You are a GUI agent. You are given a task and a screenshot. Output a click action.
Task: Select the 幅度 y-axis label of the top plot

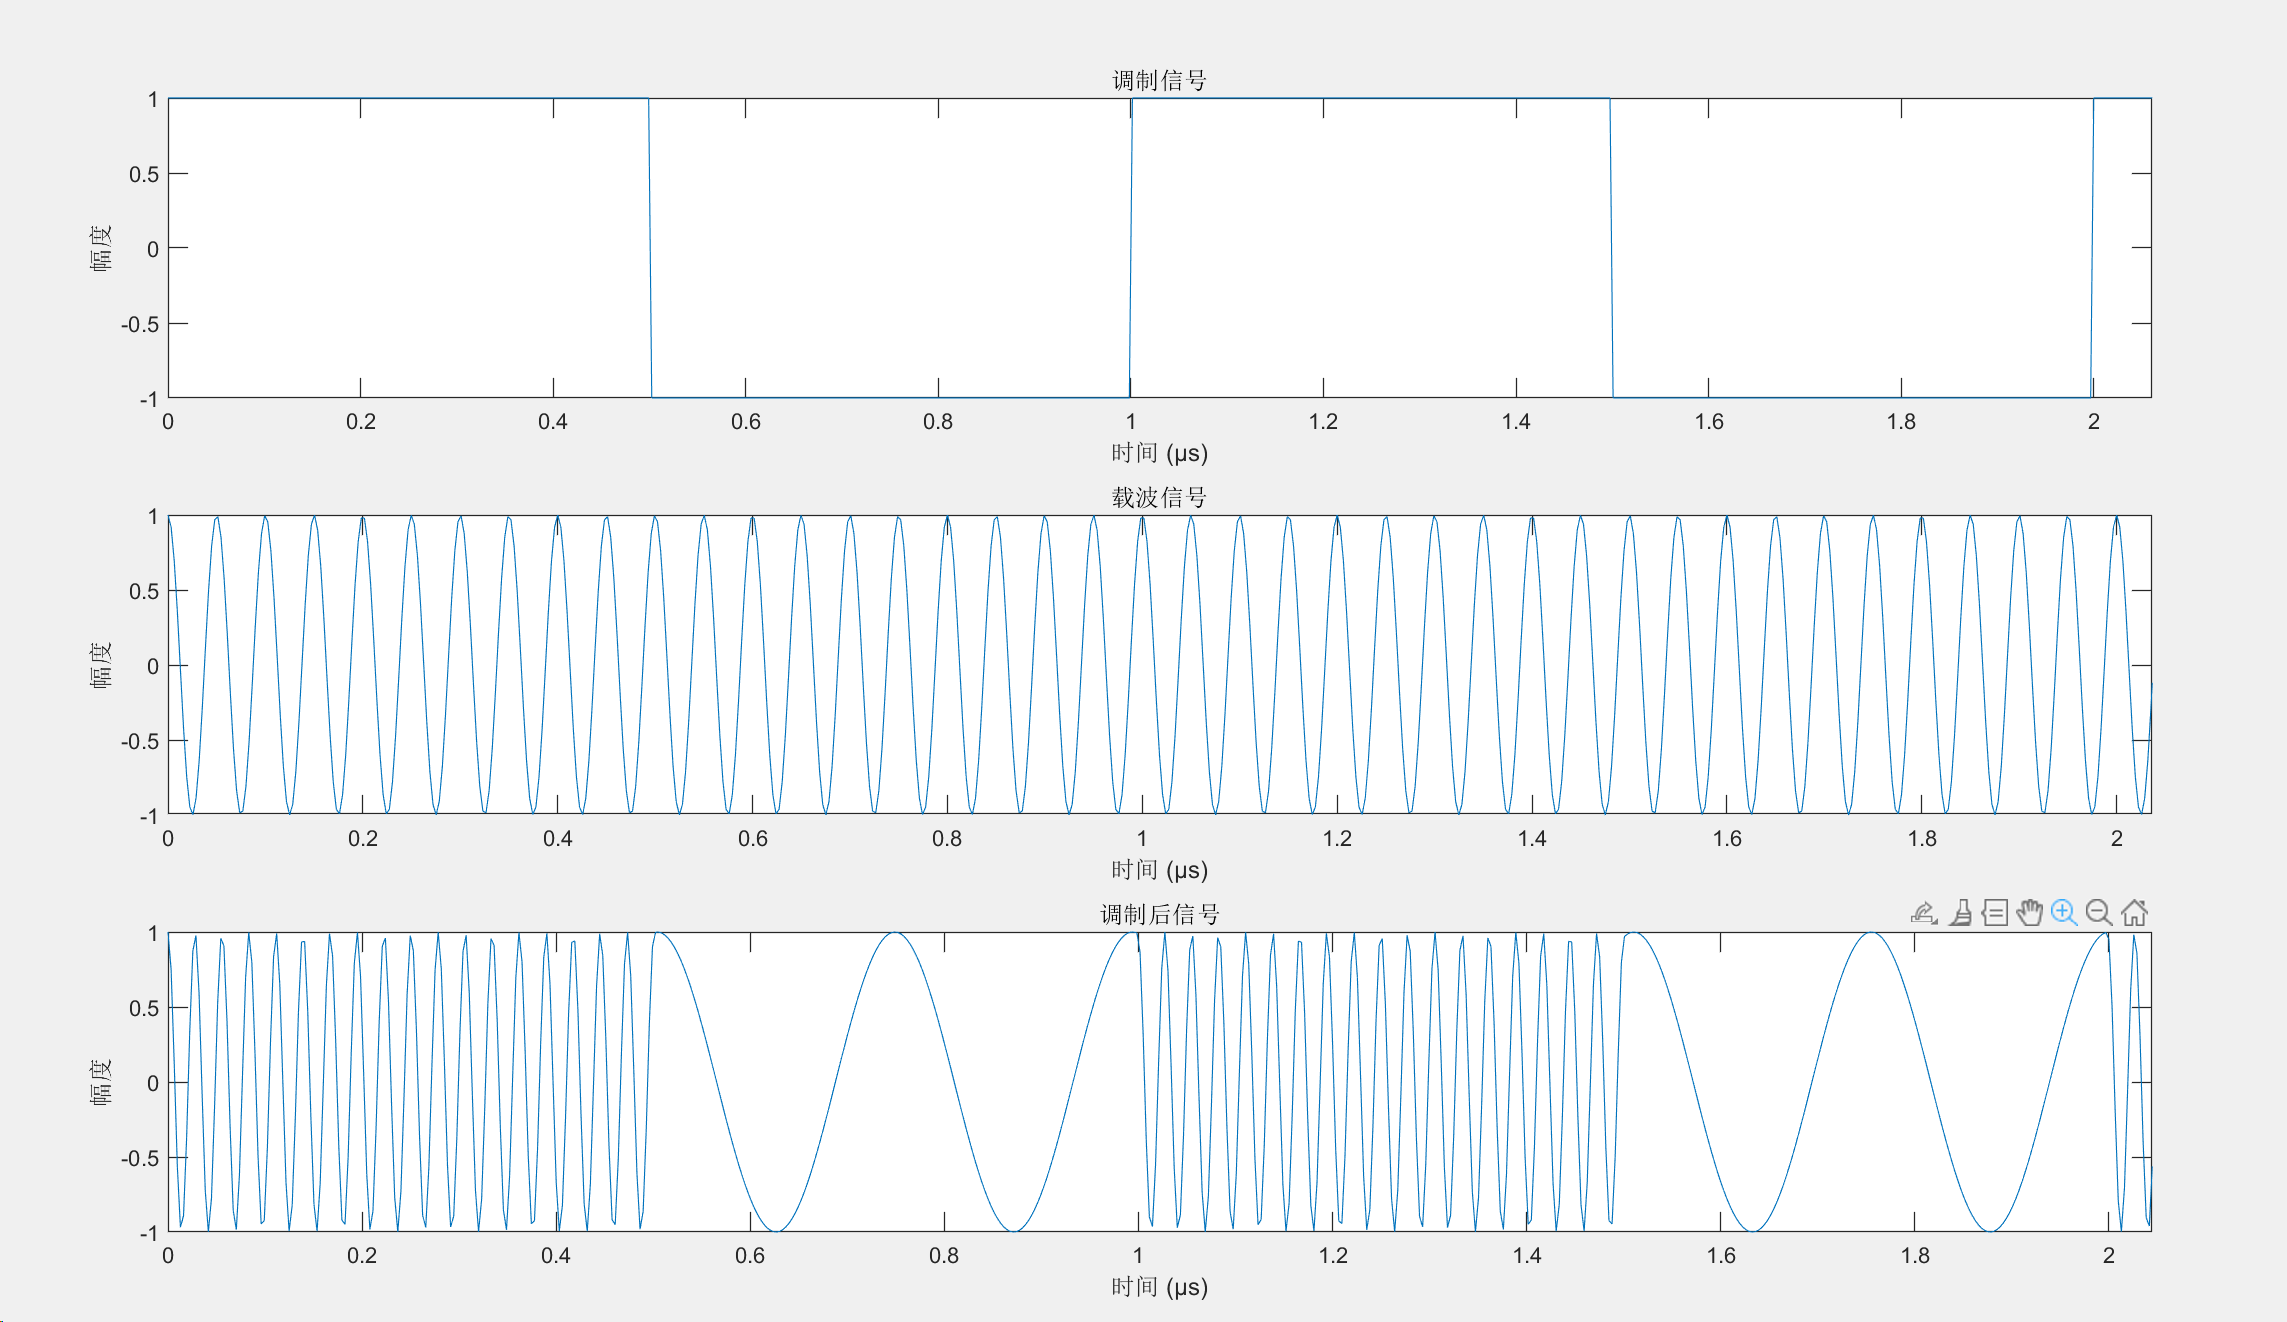[101, 248]
